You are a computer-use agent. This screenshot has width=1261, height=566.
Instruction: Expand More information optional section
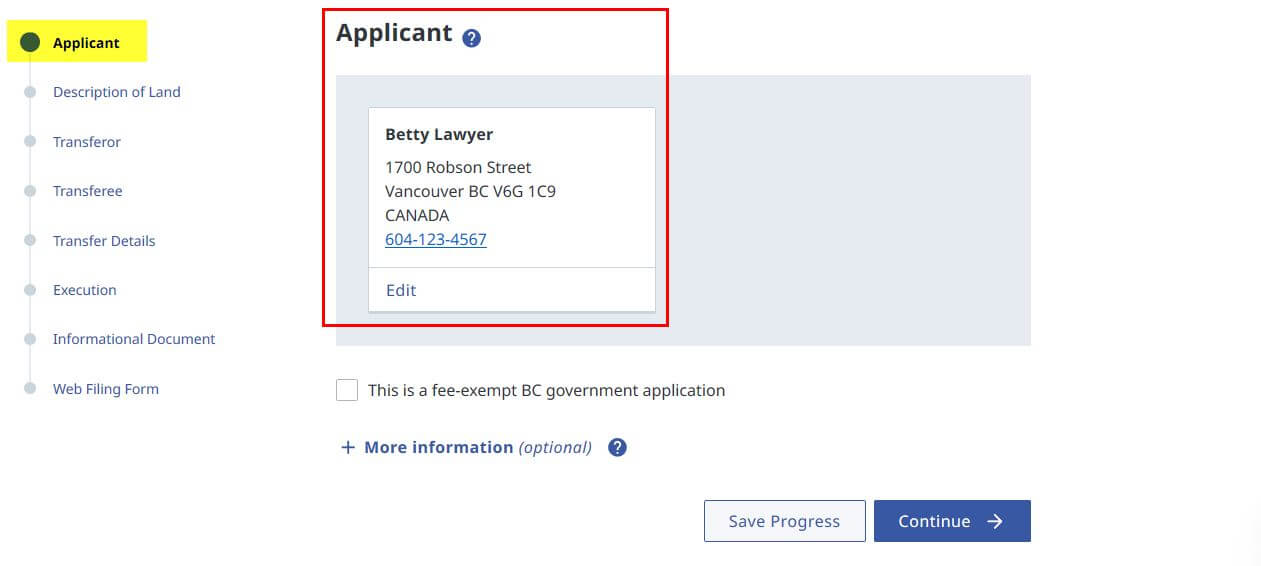[x=466, y=447]
